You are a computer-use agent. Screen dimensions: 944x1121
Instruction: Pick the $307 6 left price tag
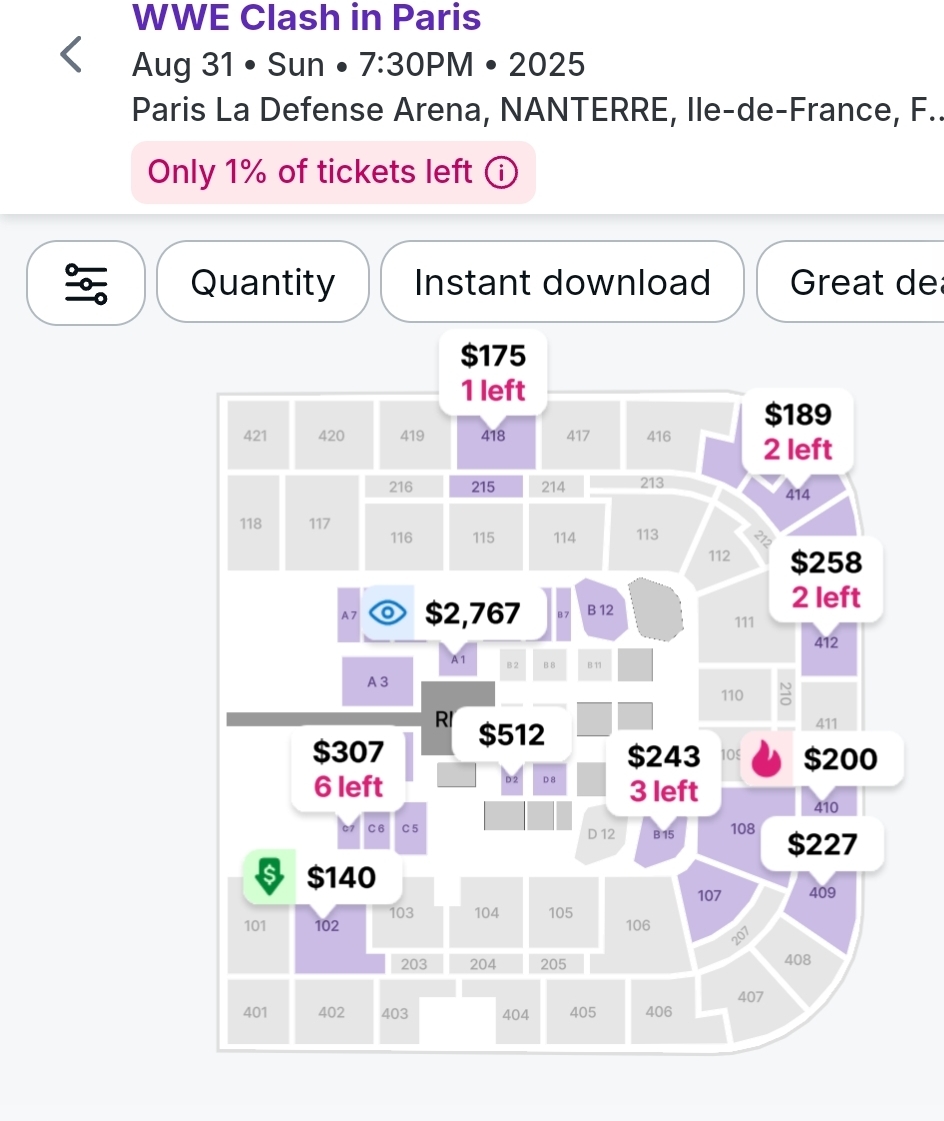tap(348, 768)
